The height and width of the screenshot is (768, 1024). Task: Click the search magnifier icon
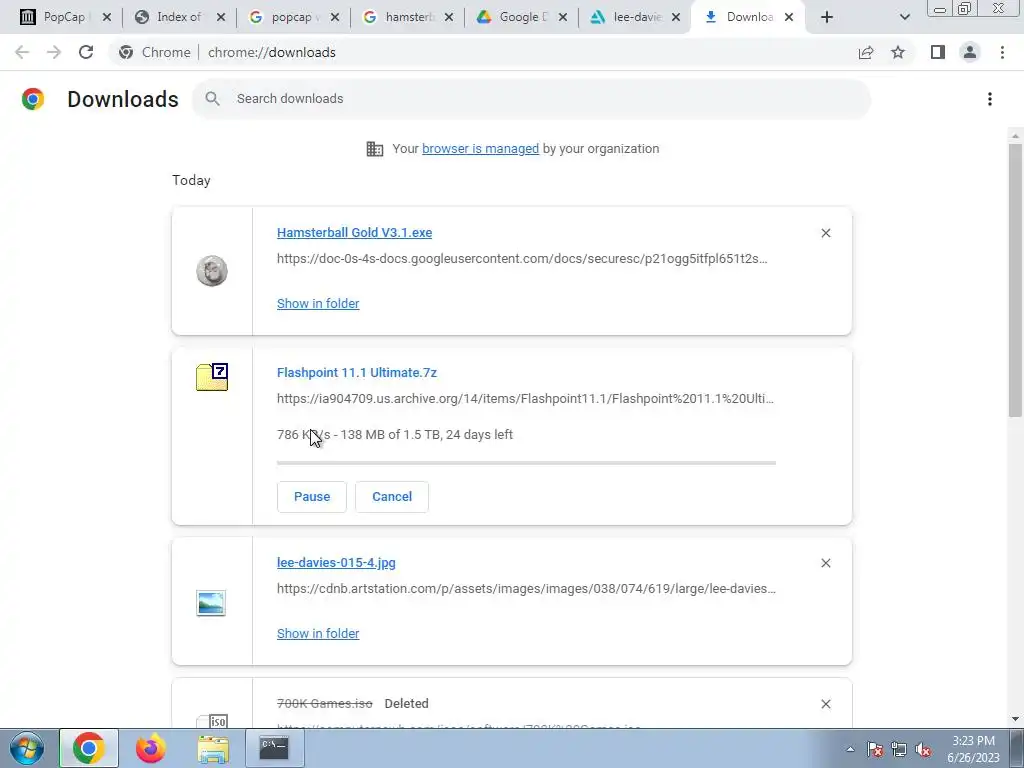coord(212,99)
